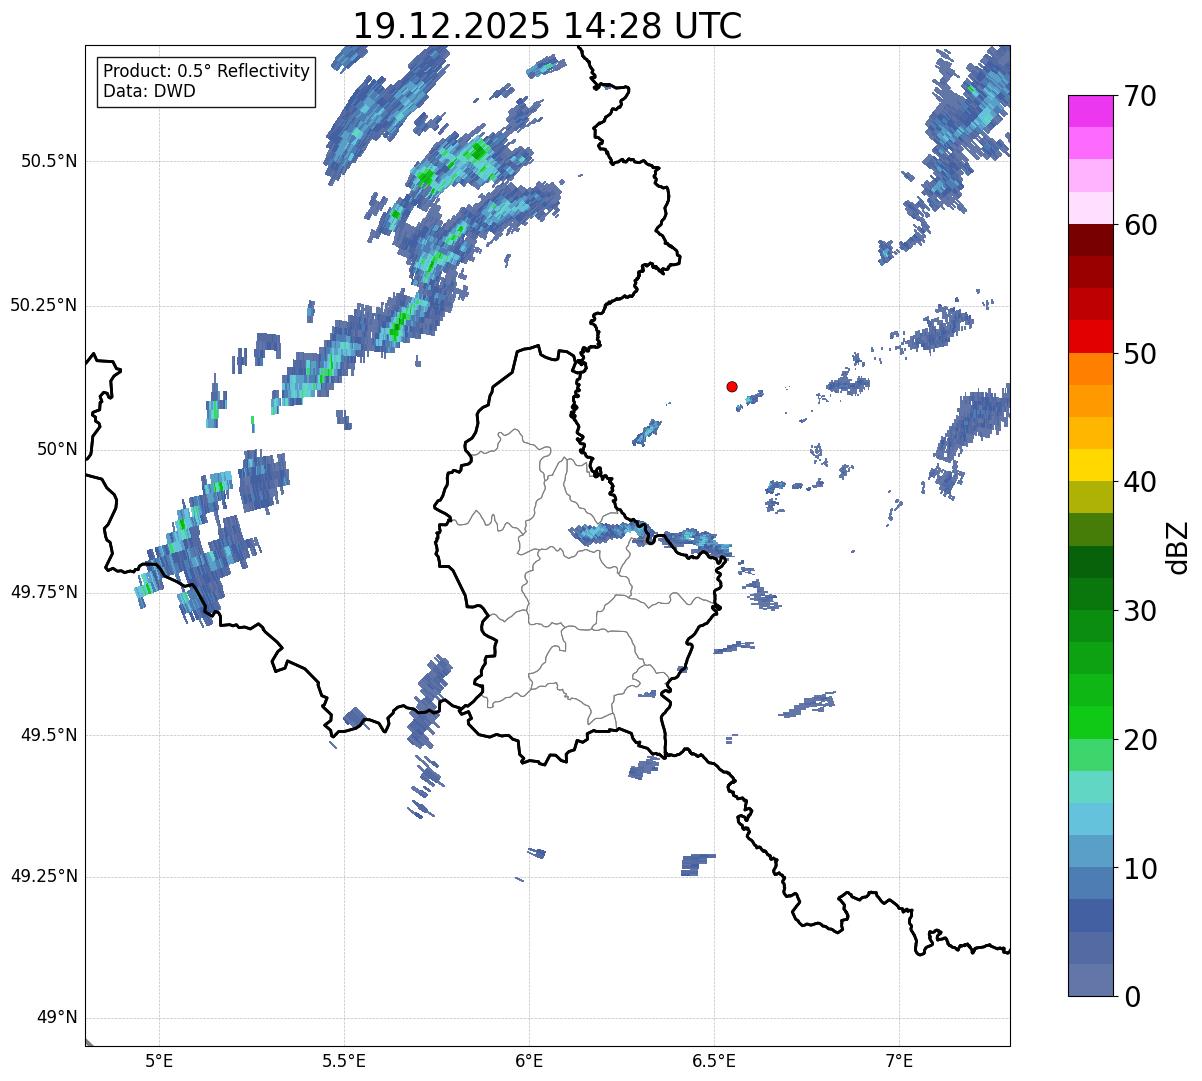Click the title '19.12.2025 14:28 UTC'

(x=547, y=26)
